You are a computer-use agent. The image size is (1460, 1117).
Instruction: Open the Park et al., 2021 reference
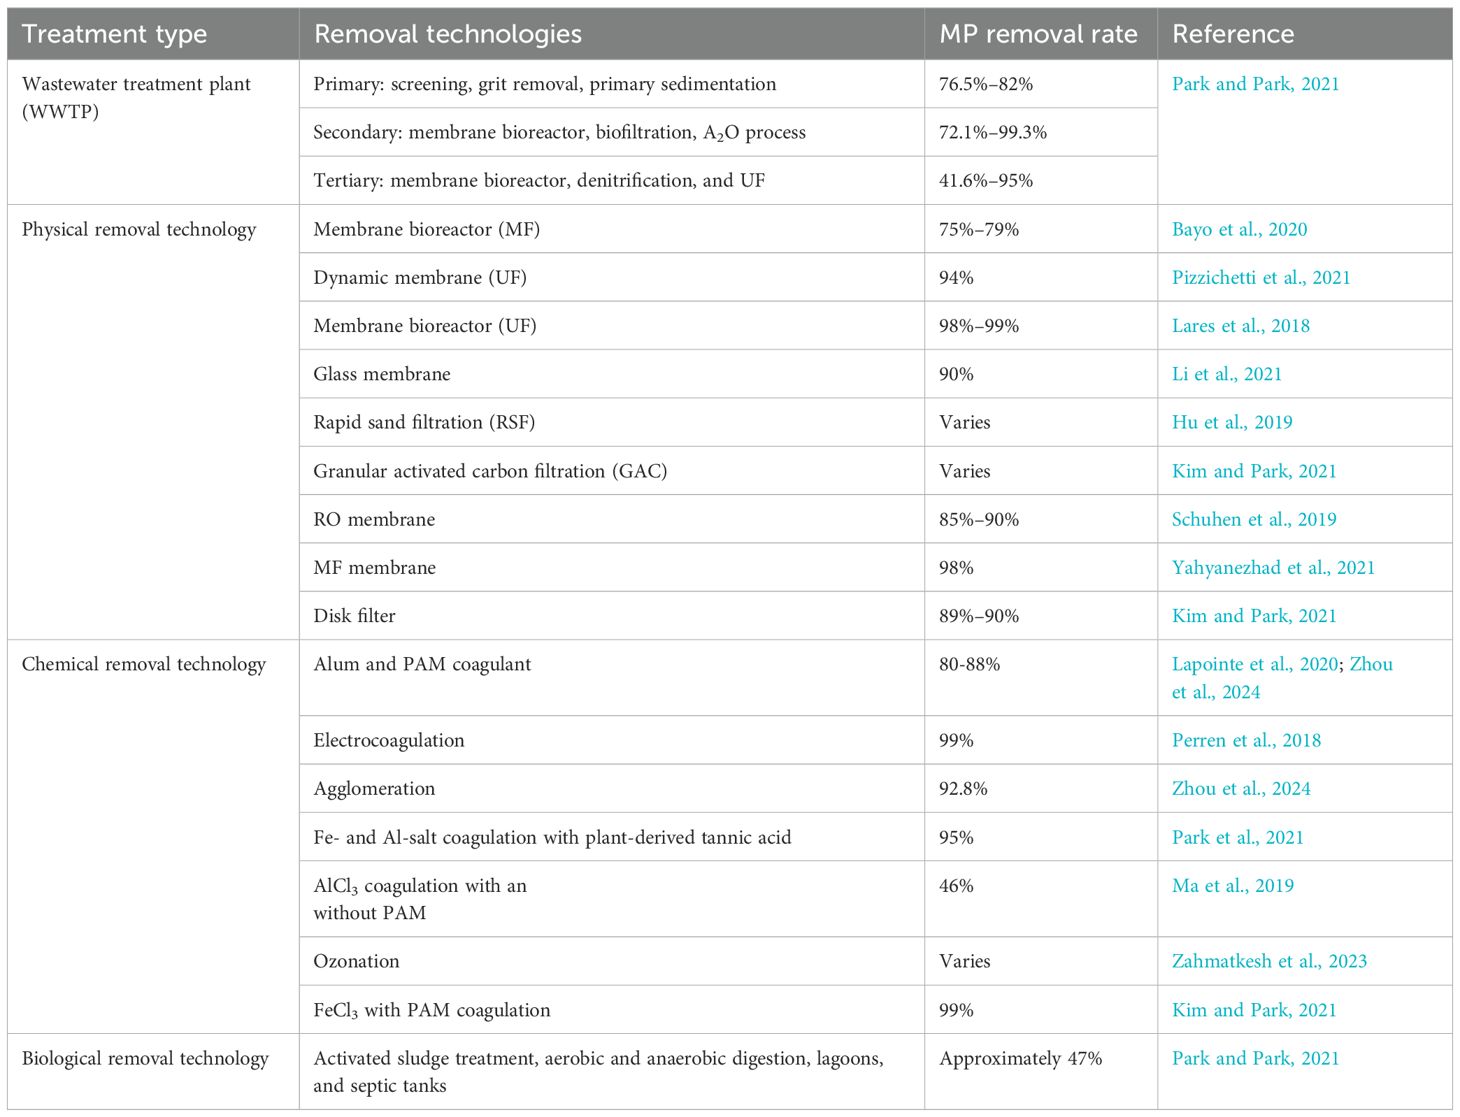(x=1237, y=837)
